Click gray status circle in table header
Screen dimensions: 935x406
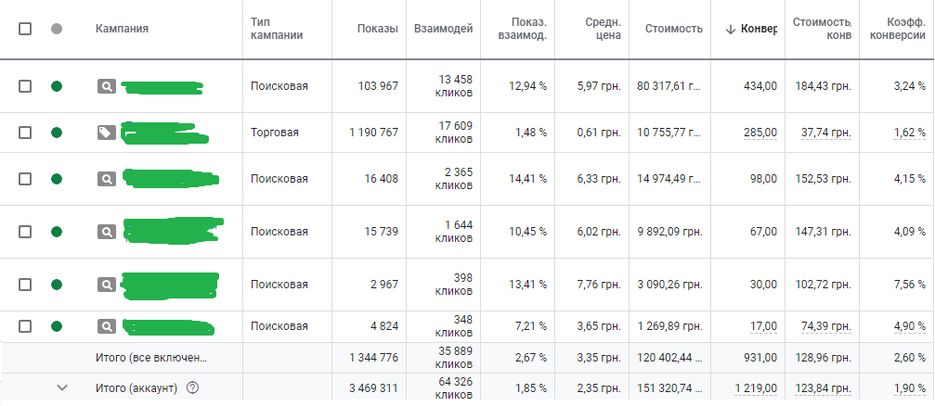pos(57,29)
